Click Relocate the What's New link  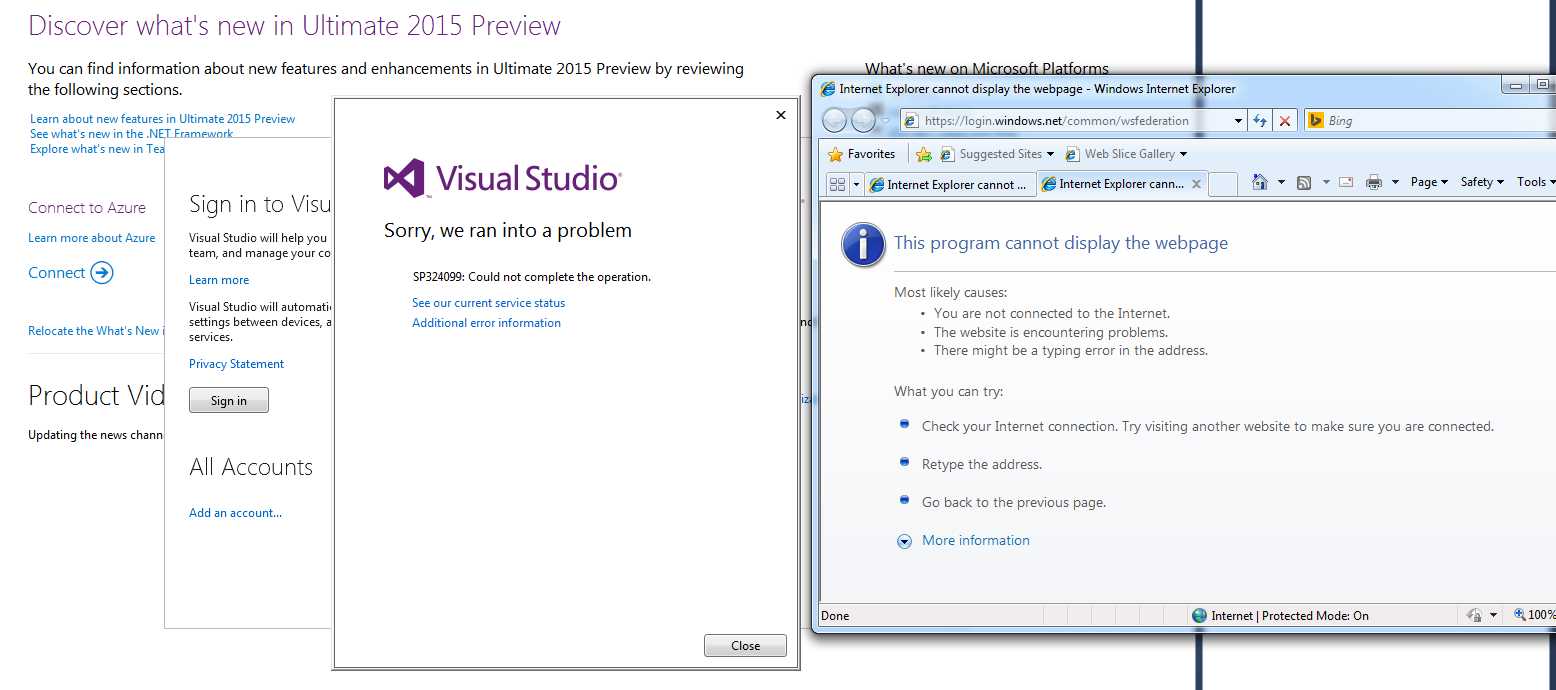[96, 331]
